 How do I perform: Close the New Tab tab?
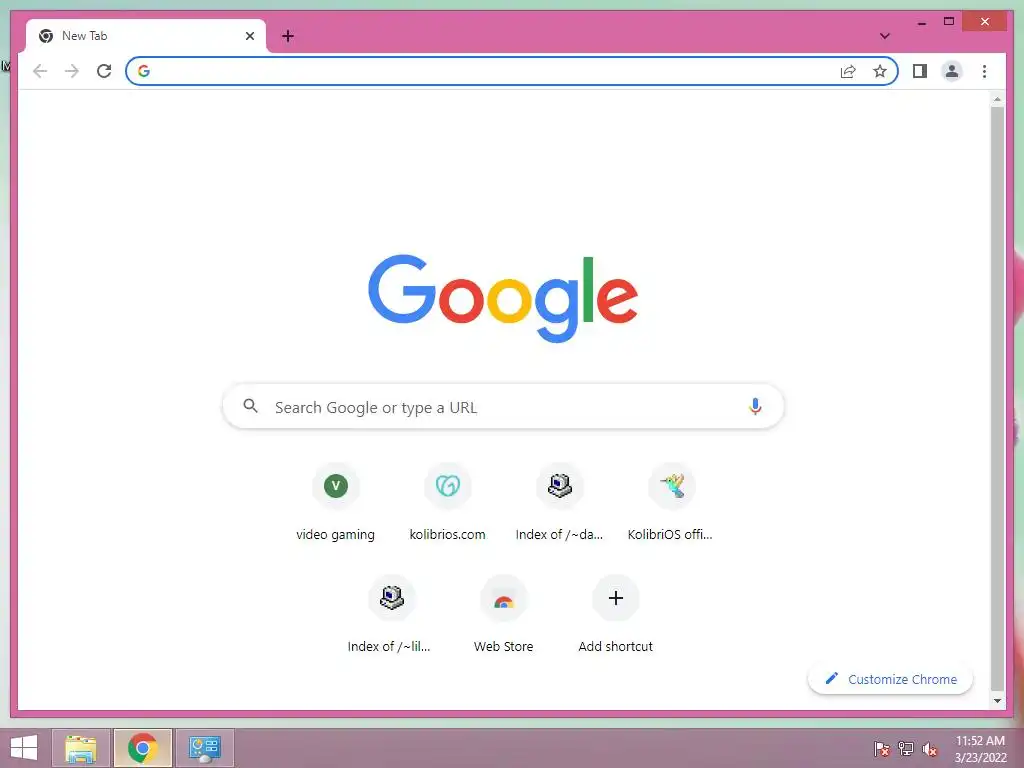pyautogui.click(x=249, y=36)
